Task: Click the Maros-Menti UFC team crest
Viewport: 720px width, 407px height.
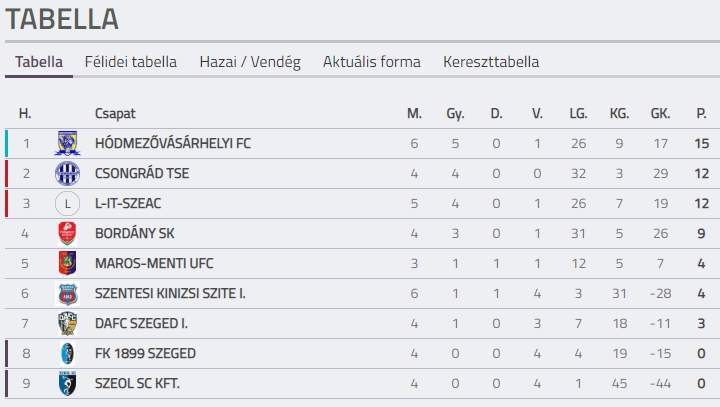Action: pyautogui.click(x=68, y=263)
